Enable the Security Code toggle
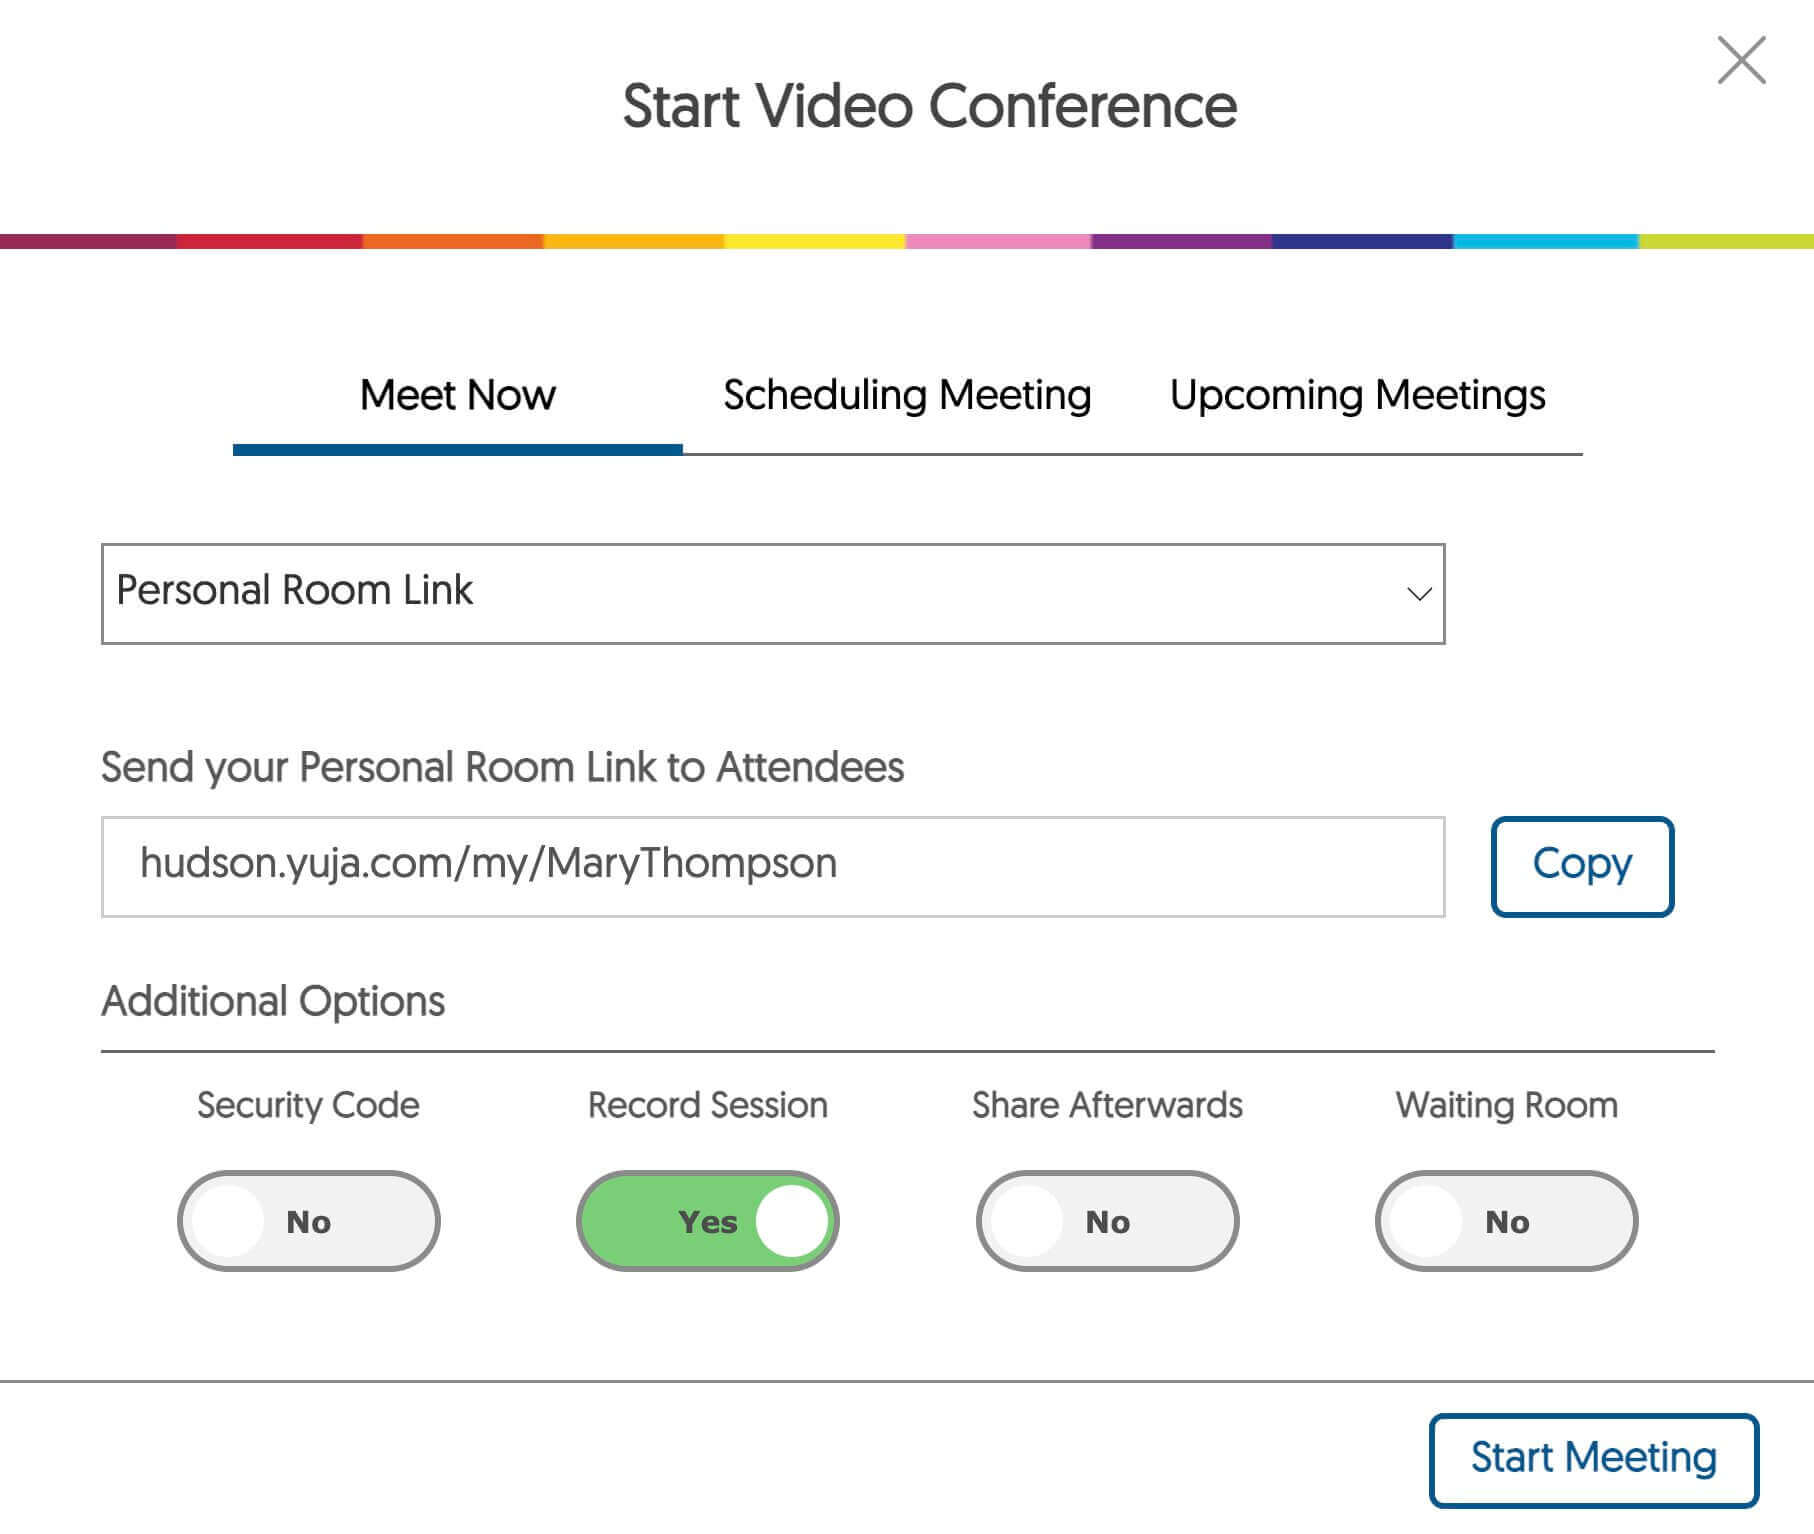Screen dimensions: 1814x1534 (309, 1221)
